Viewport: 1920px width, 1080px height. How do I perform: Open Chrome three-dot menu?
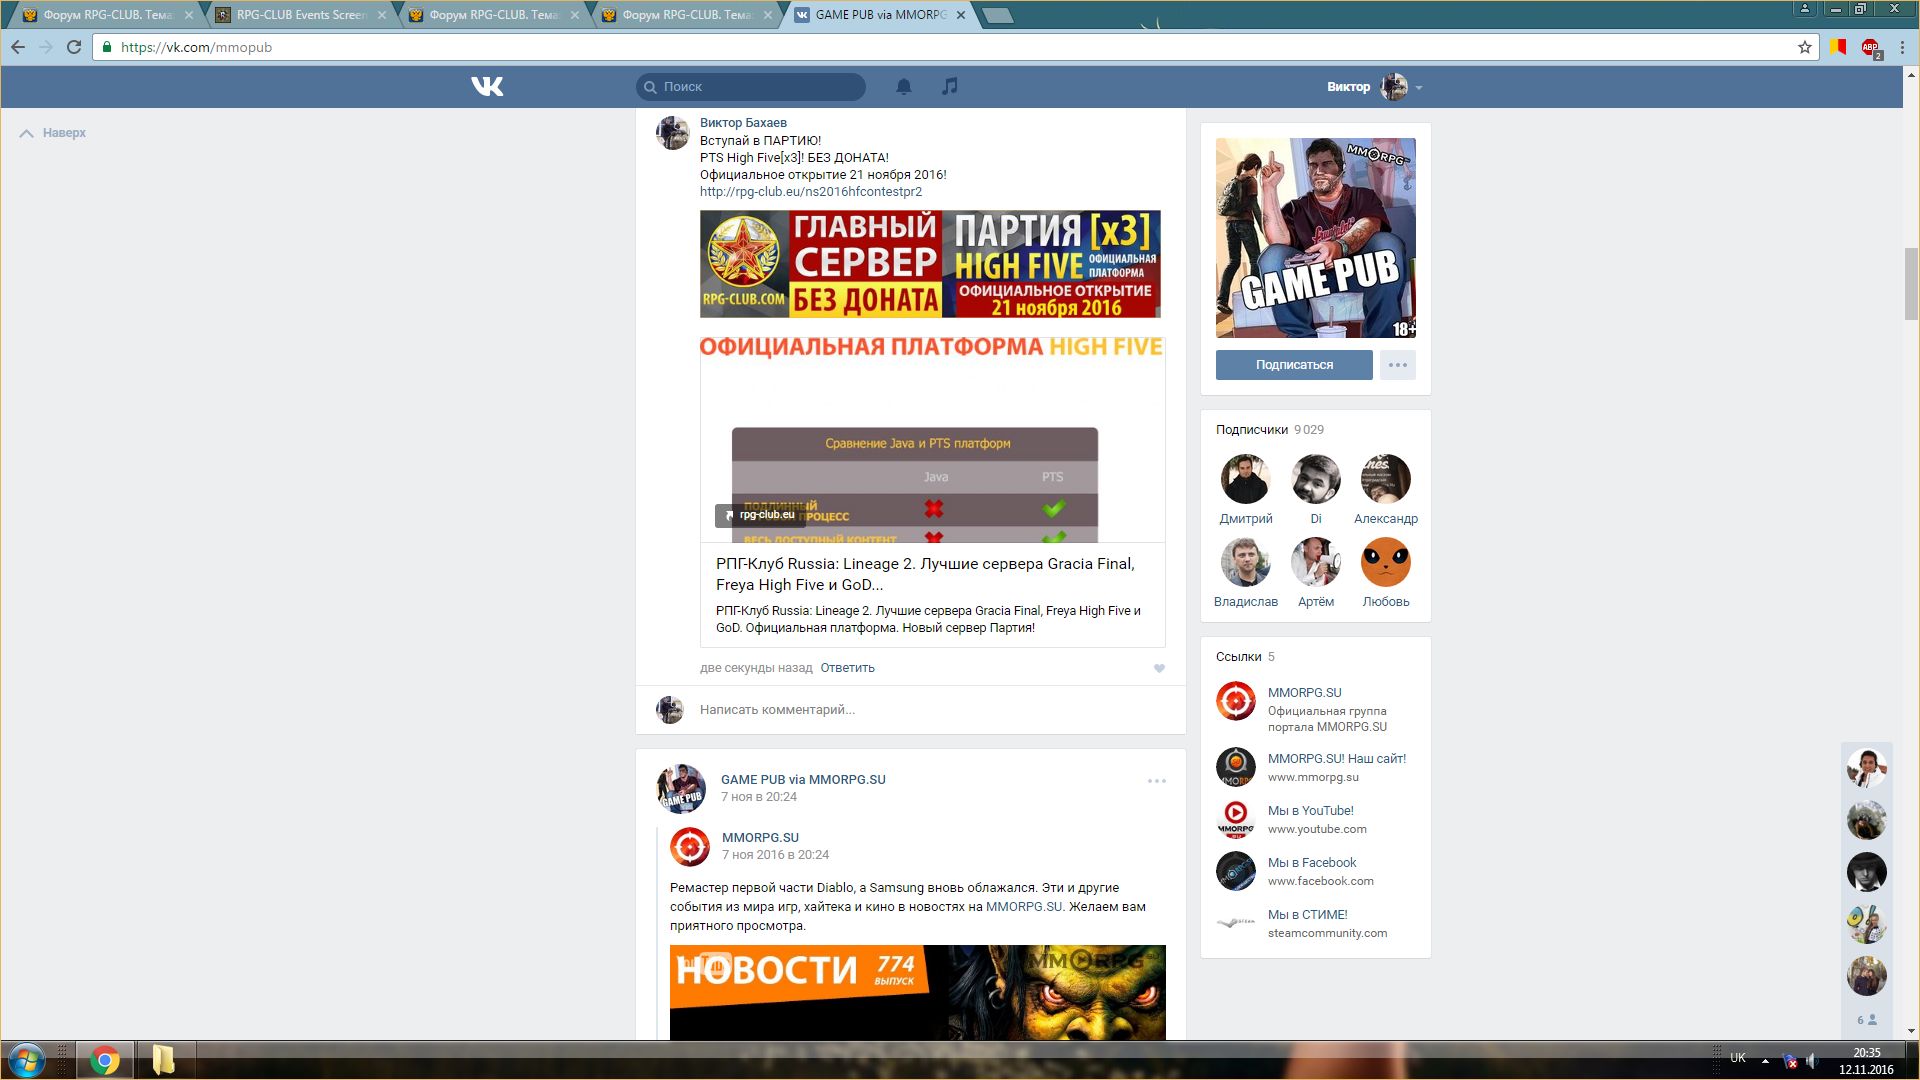1902,47
